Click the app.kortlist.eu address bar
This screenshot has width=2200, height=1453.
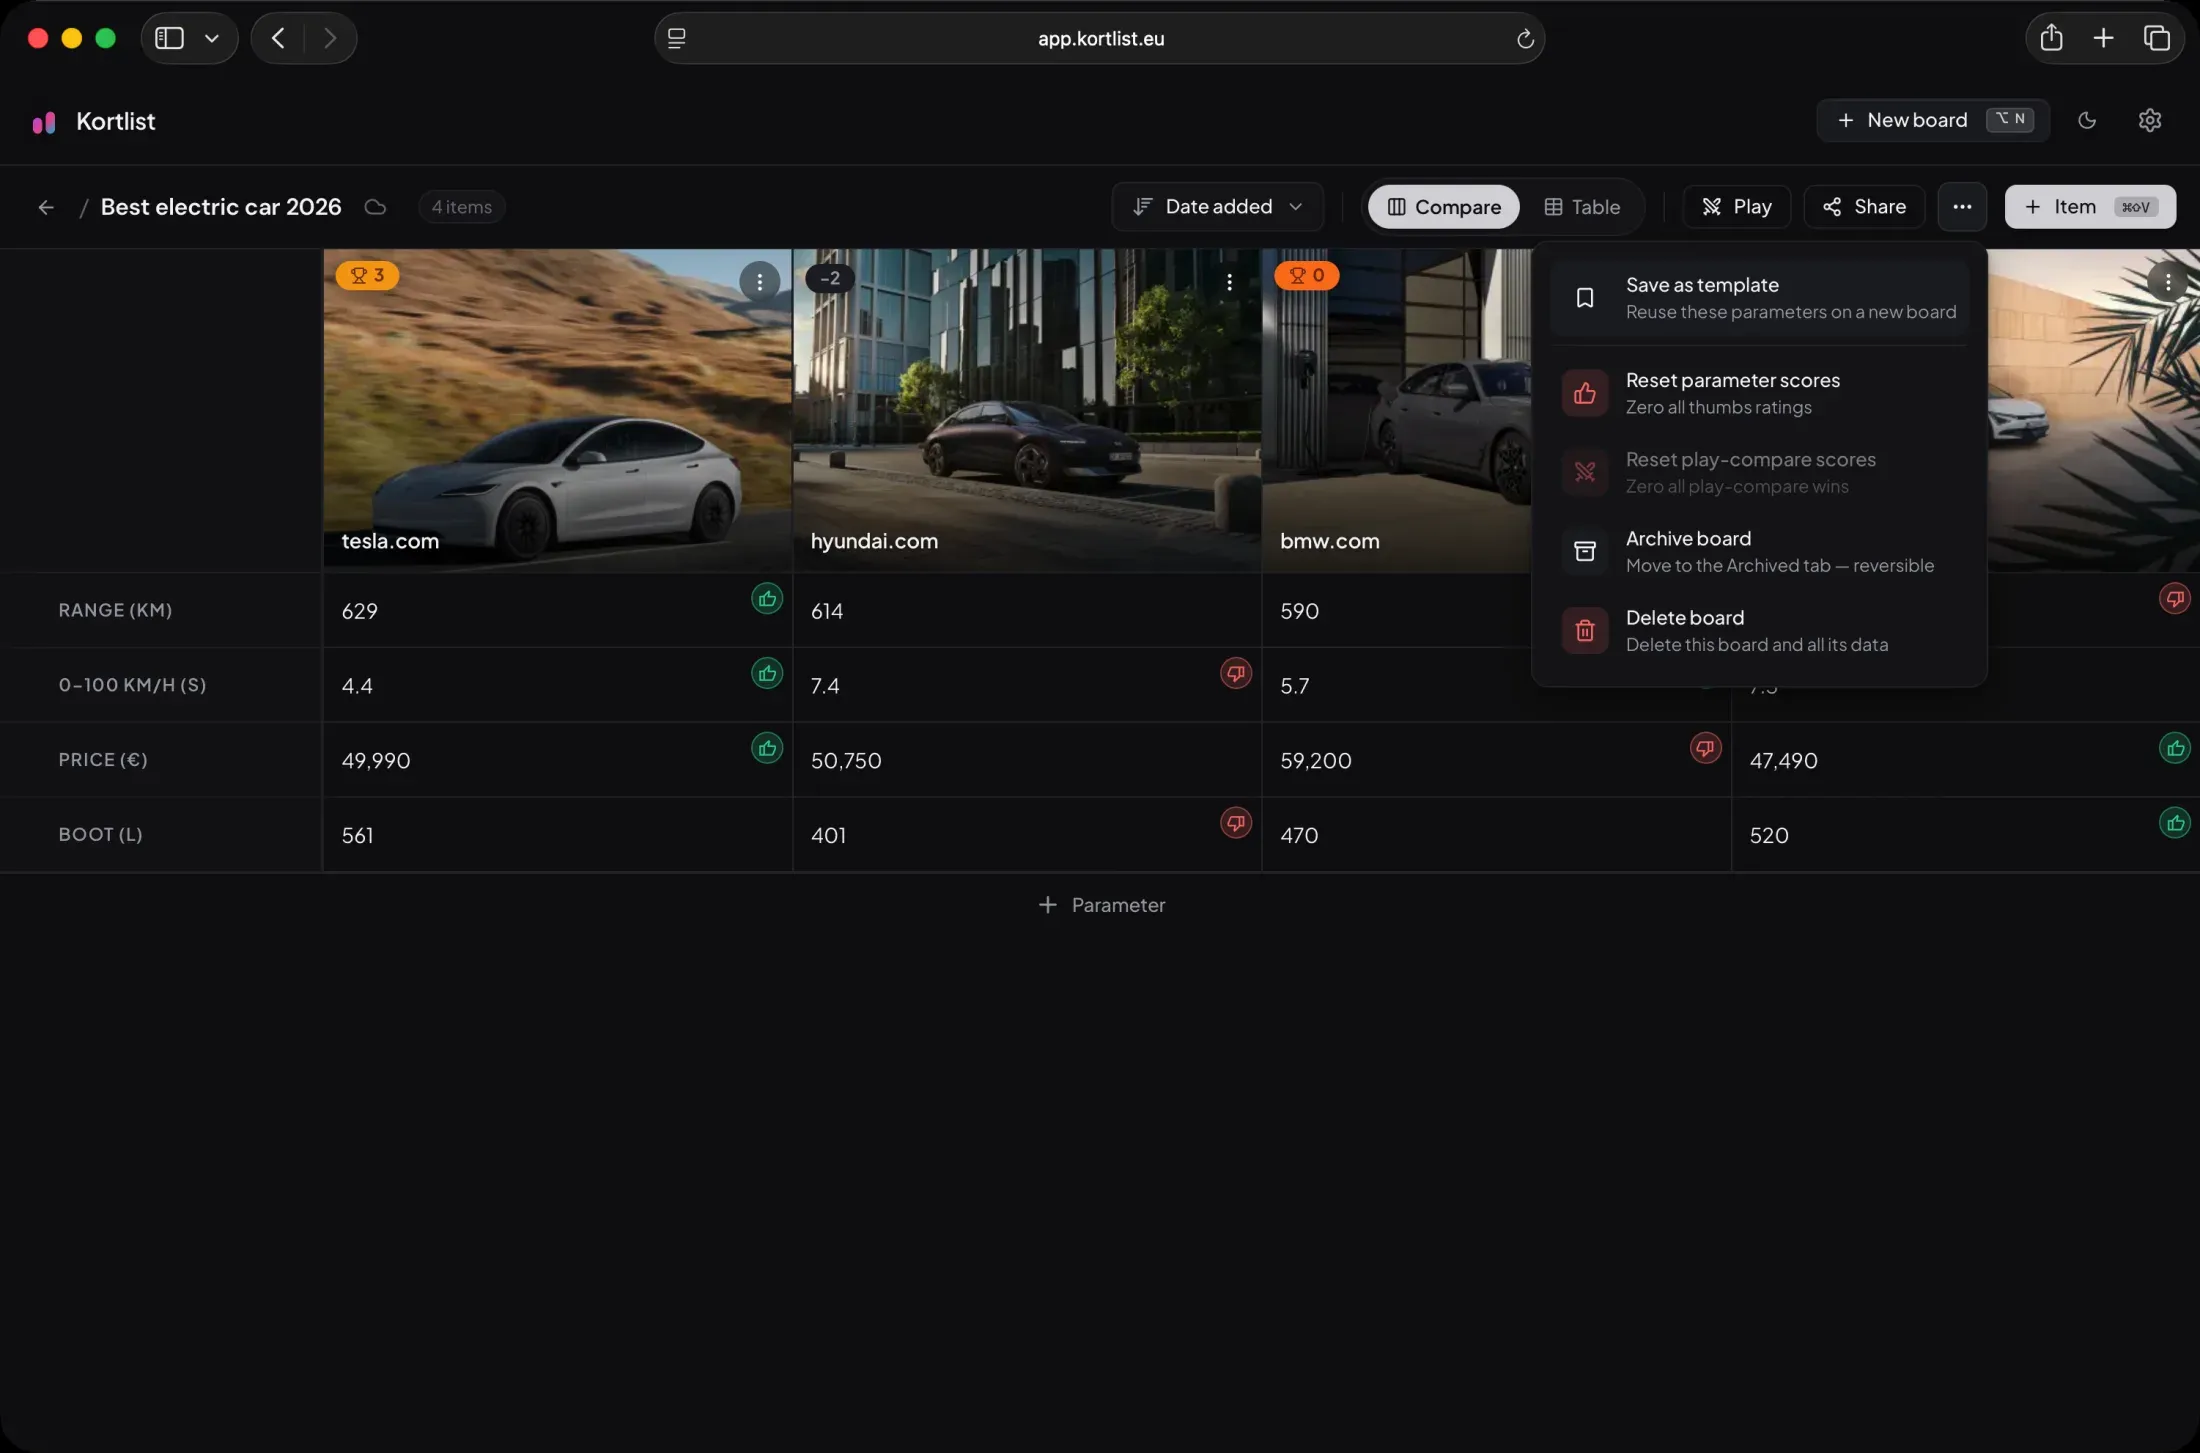click(1100, 38)
